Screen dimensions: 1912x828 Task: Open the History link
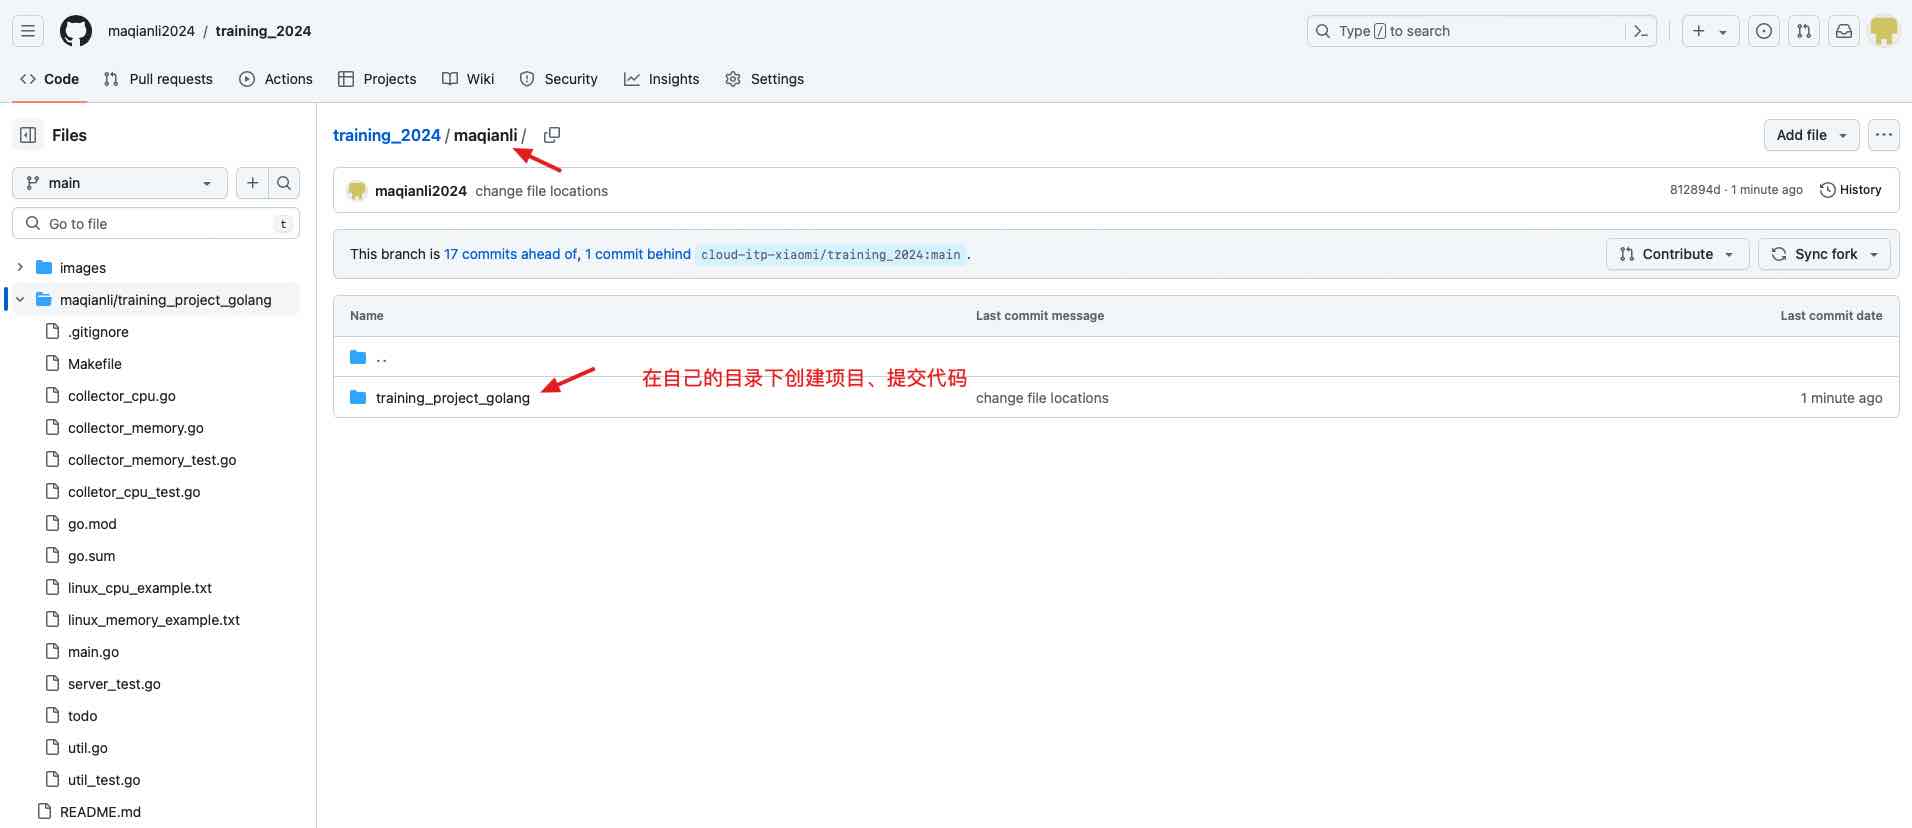[1851, 190]
